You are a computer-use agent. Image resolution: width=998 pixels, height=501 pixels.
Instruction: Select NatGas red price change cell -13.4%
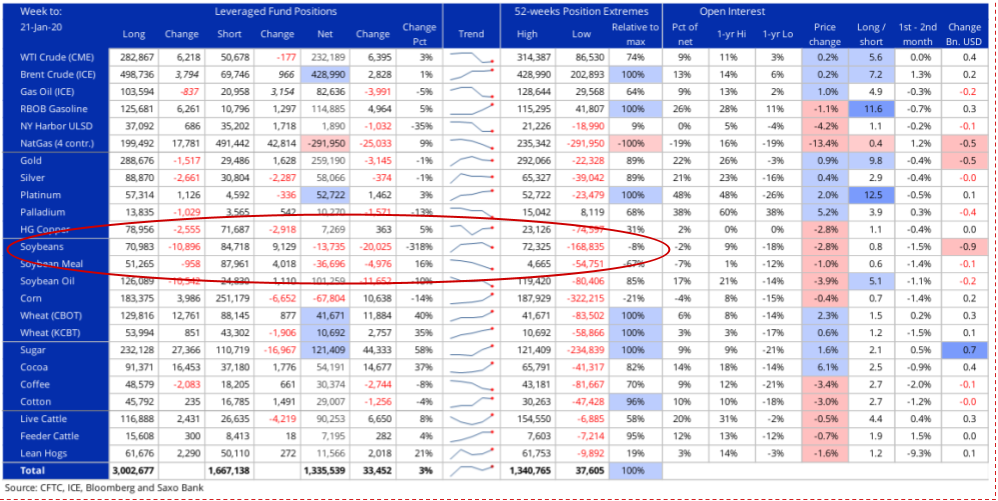824,143
